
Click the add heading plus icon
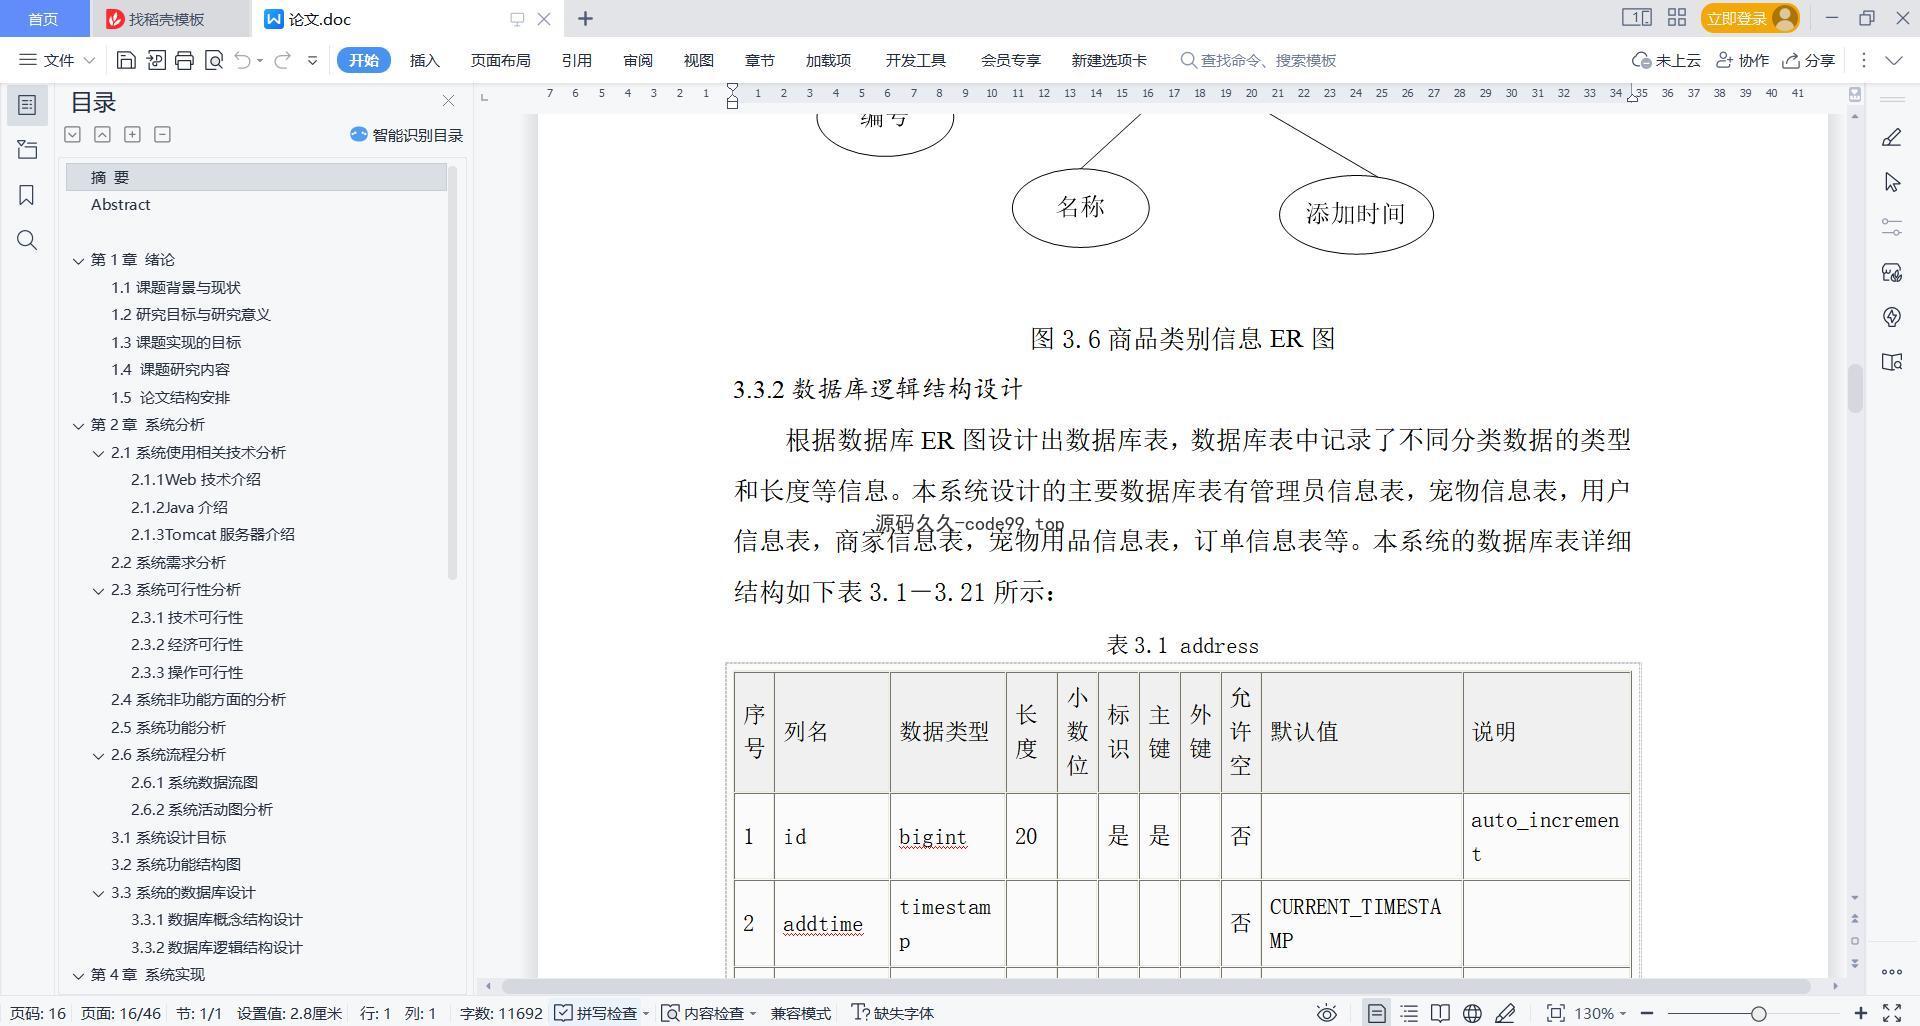tap(132, 134)
